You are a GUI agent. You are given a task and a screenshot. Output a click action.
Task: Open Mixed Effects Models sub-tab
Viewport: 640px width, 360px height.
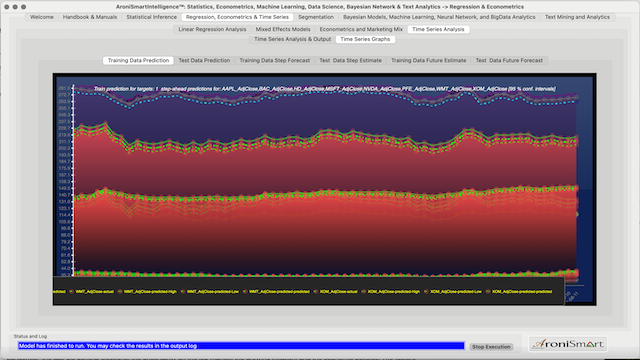[283, 29]
